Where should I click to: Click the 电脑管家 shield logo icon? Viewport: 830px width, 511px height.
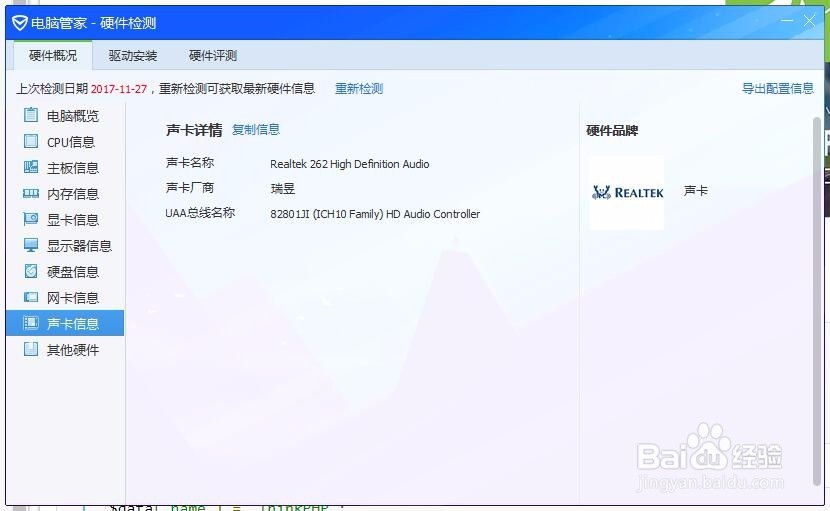(20, 23)
